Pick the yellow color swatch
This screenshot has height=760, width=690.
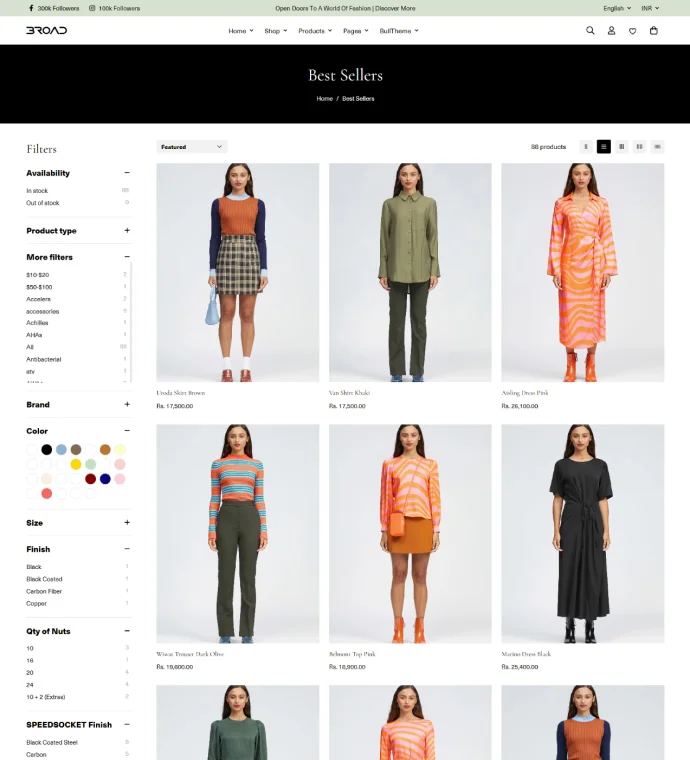76,464
